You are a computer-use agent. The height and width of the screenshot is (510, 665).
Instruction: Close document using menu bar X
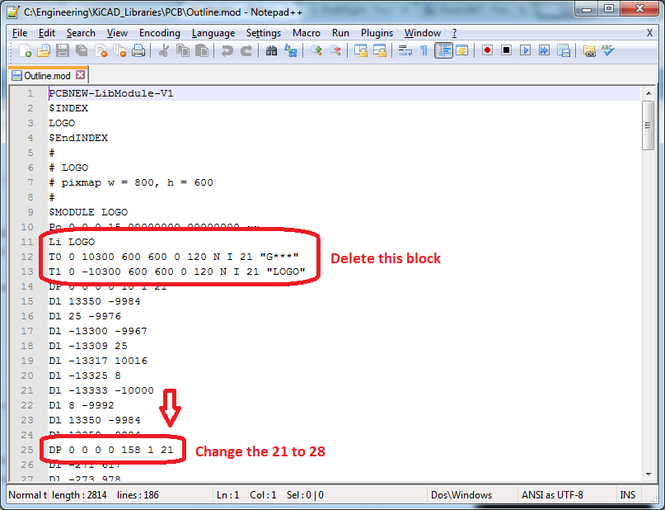click(649, 33)
